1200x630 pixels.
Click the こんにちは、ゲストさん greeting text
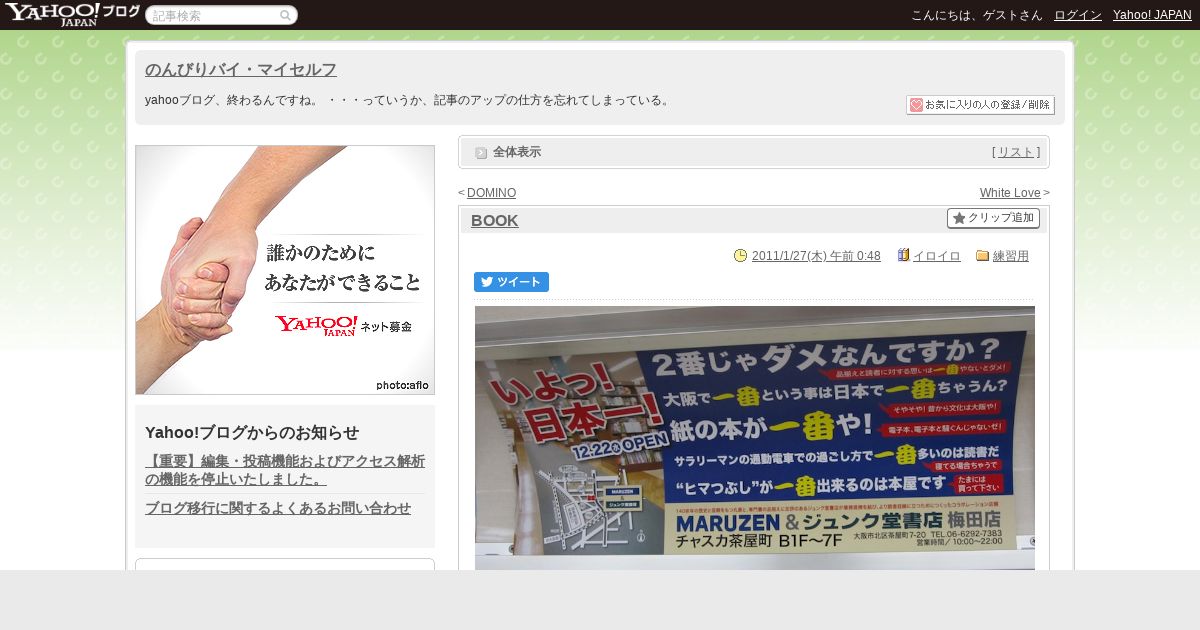(x=977, y=15)
